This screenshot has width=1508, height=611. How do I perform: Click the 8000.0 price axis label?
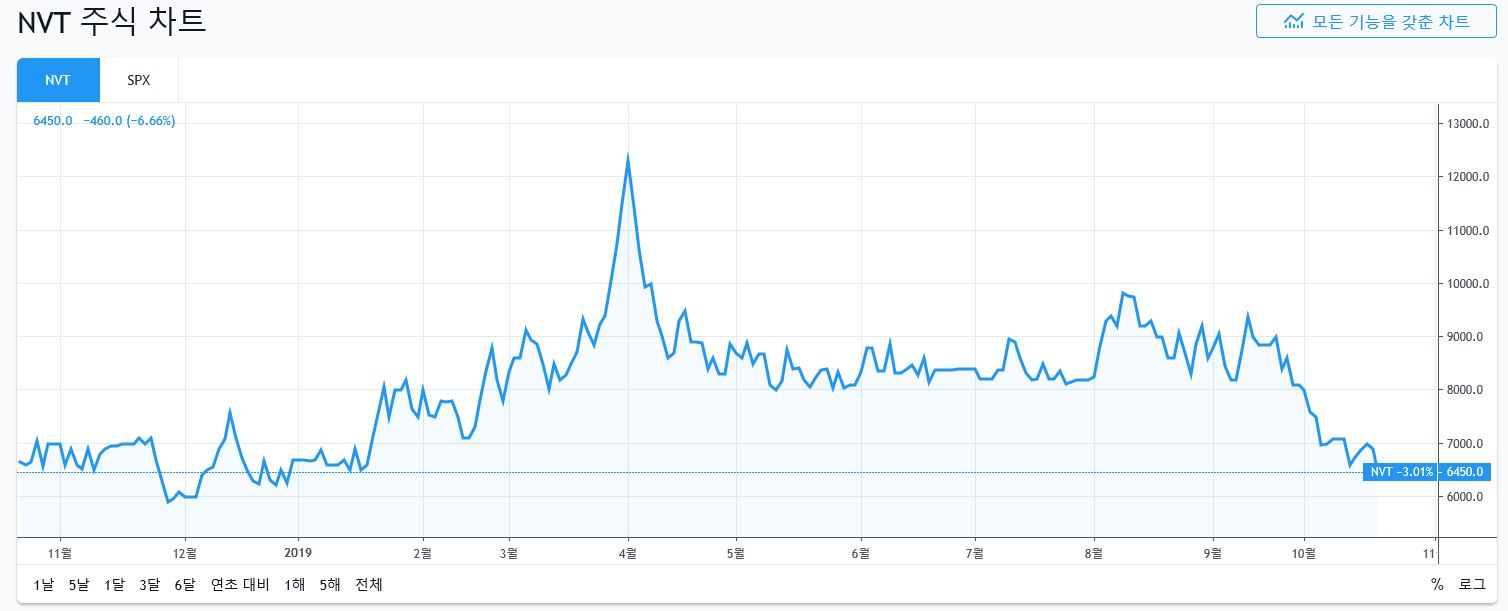coord(1466,390)
